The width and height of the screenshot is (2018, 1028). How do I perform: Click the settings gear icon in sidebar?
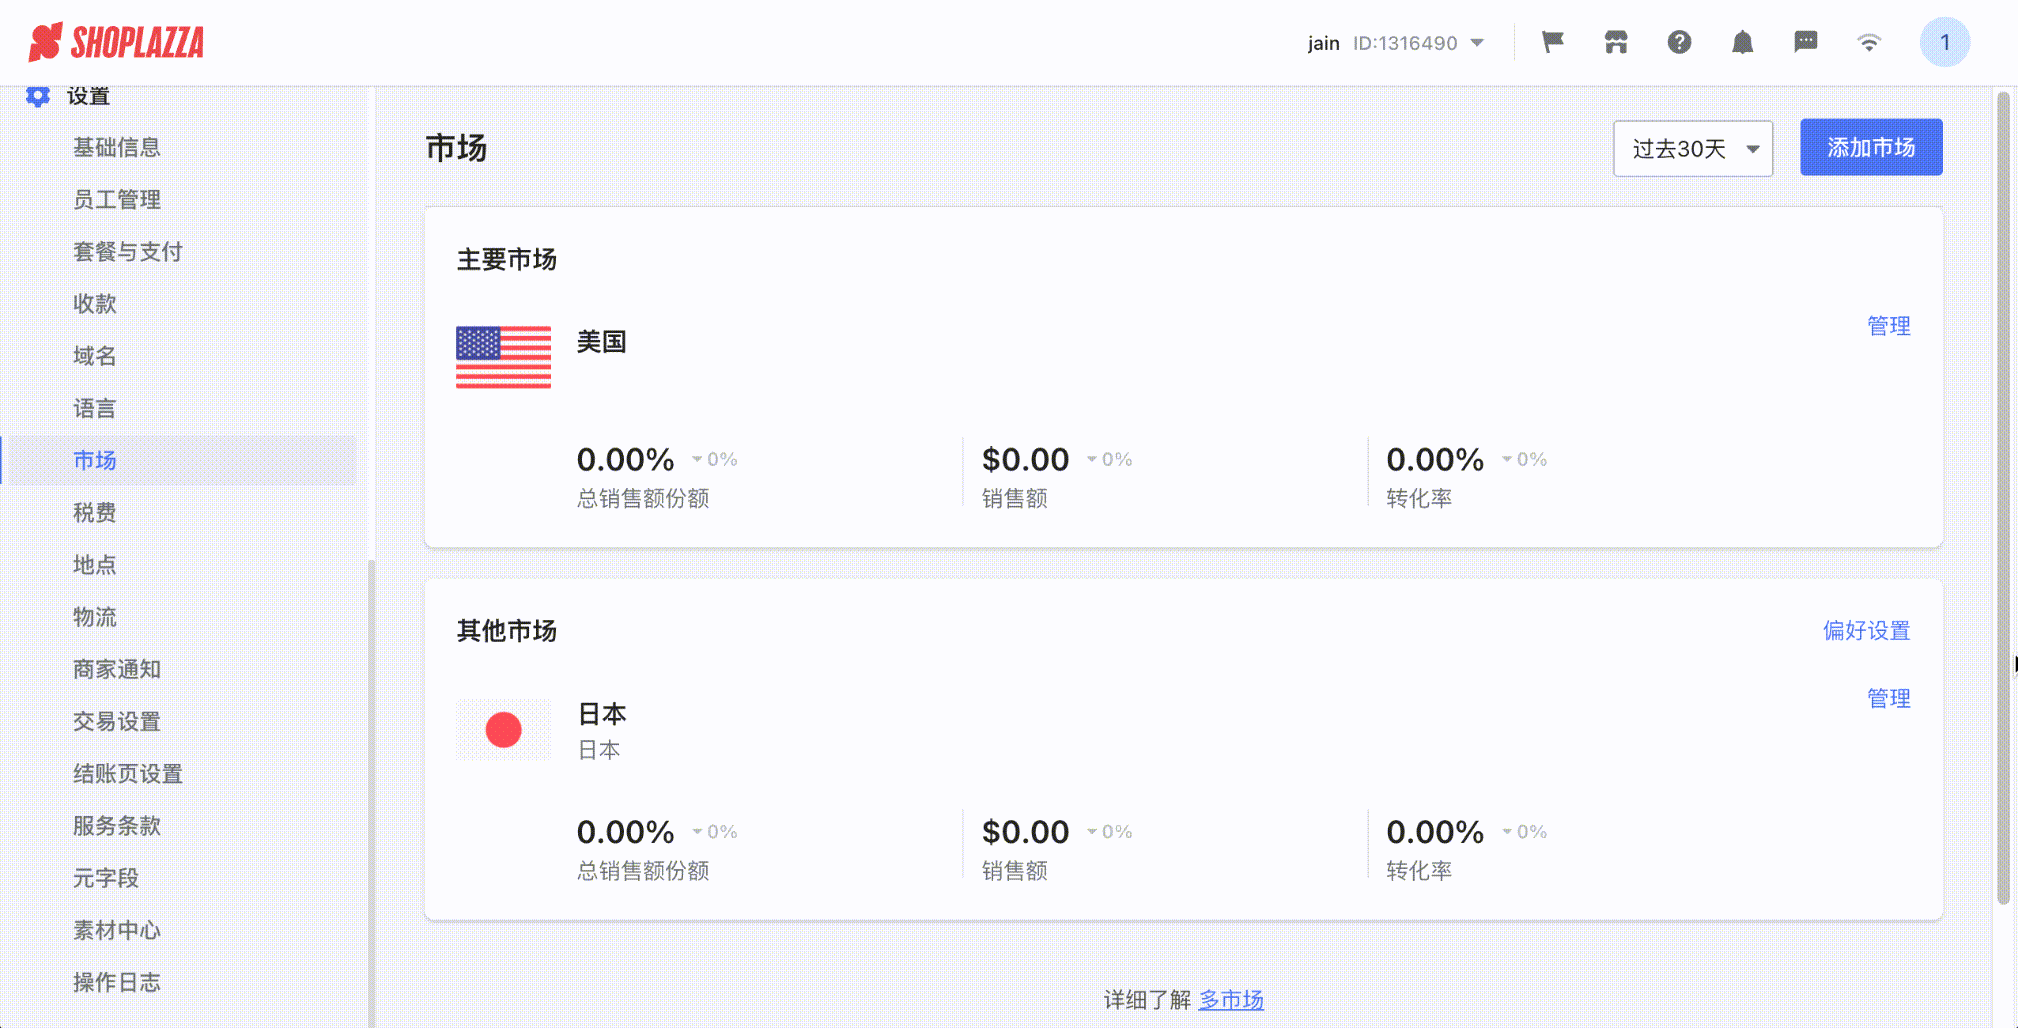point(38,96)
